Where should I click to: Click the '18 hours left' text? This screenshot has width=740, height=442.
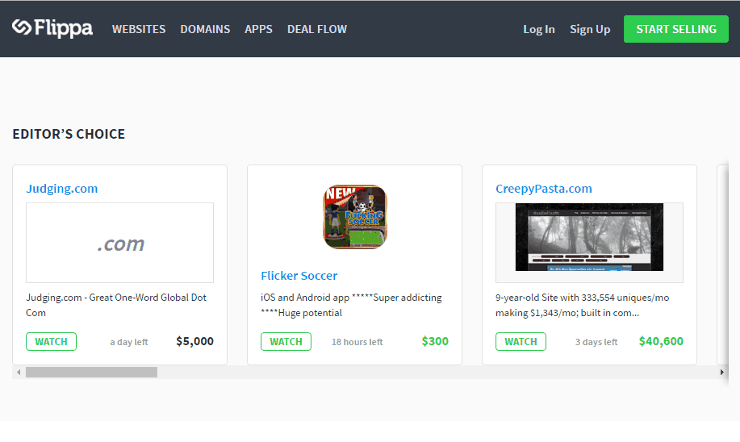pyautogui.click(x=357, y=342)
